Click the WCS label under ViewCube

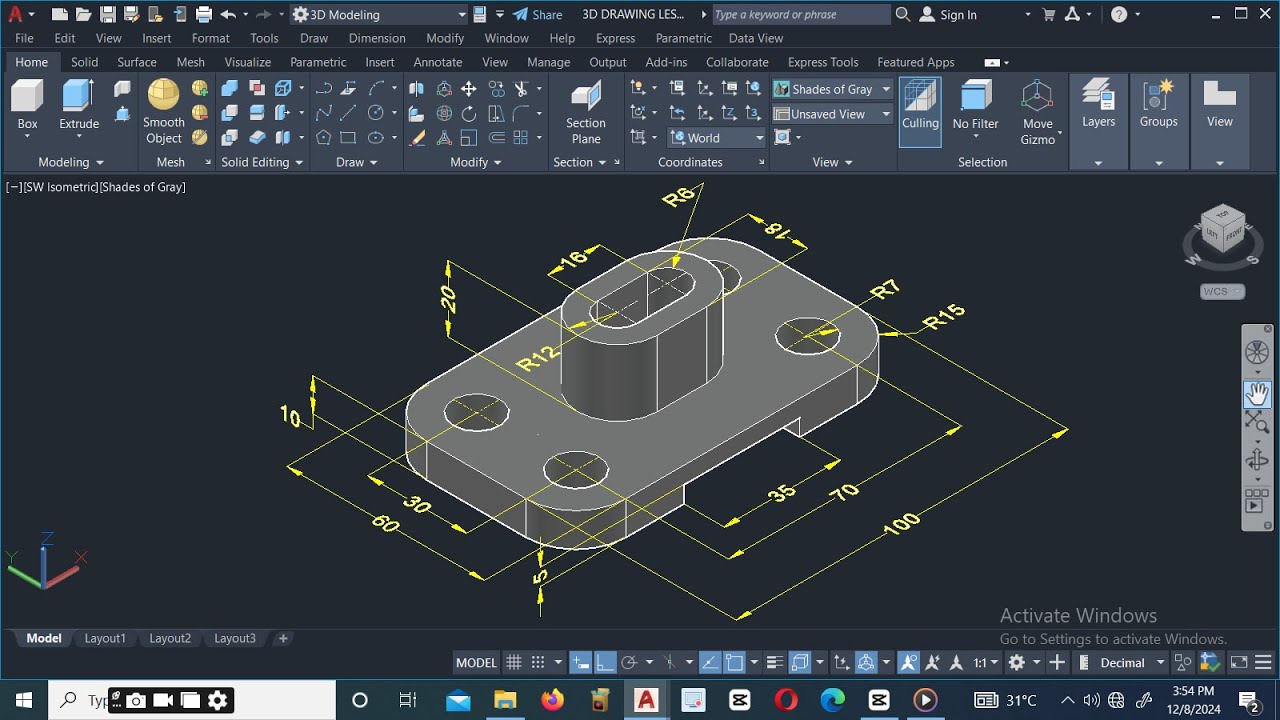click(x=1222, y=291)
